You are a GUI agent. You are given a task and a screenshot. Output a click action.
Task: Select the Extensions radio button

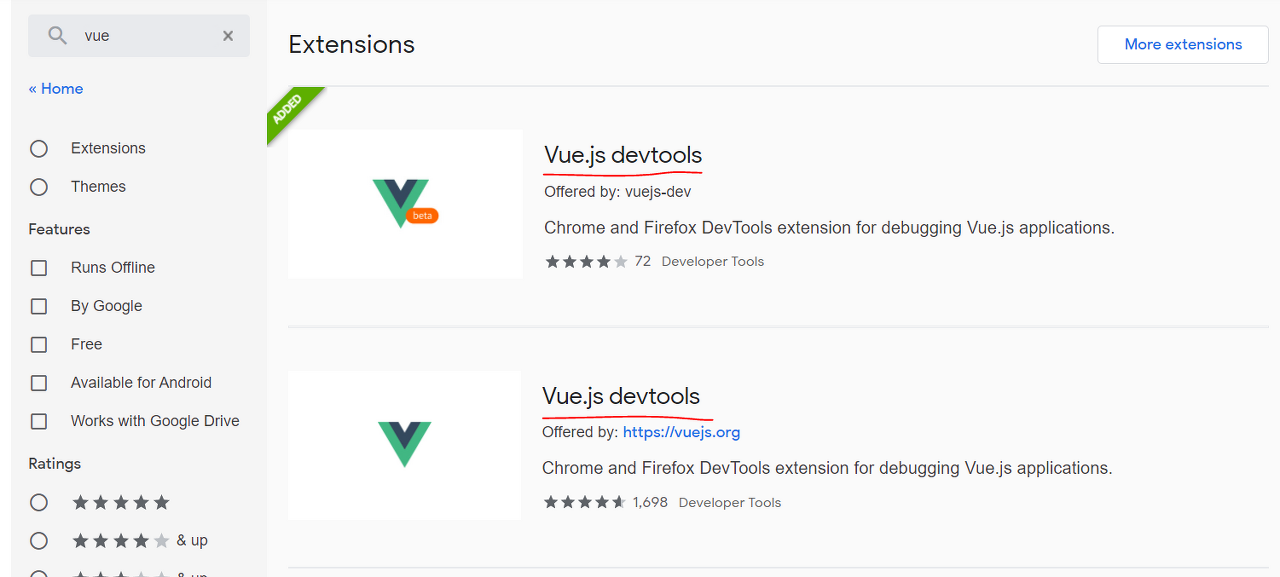click(39, 149)
